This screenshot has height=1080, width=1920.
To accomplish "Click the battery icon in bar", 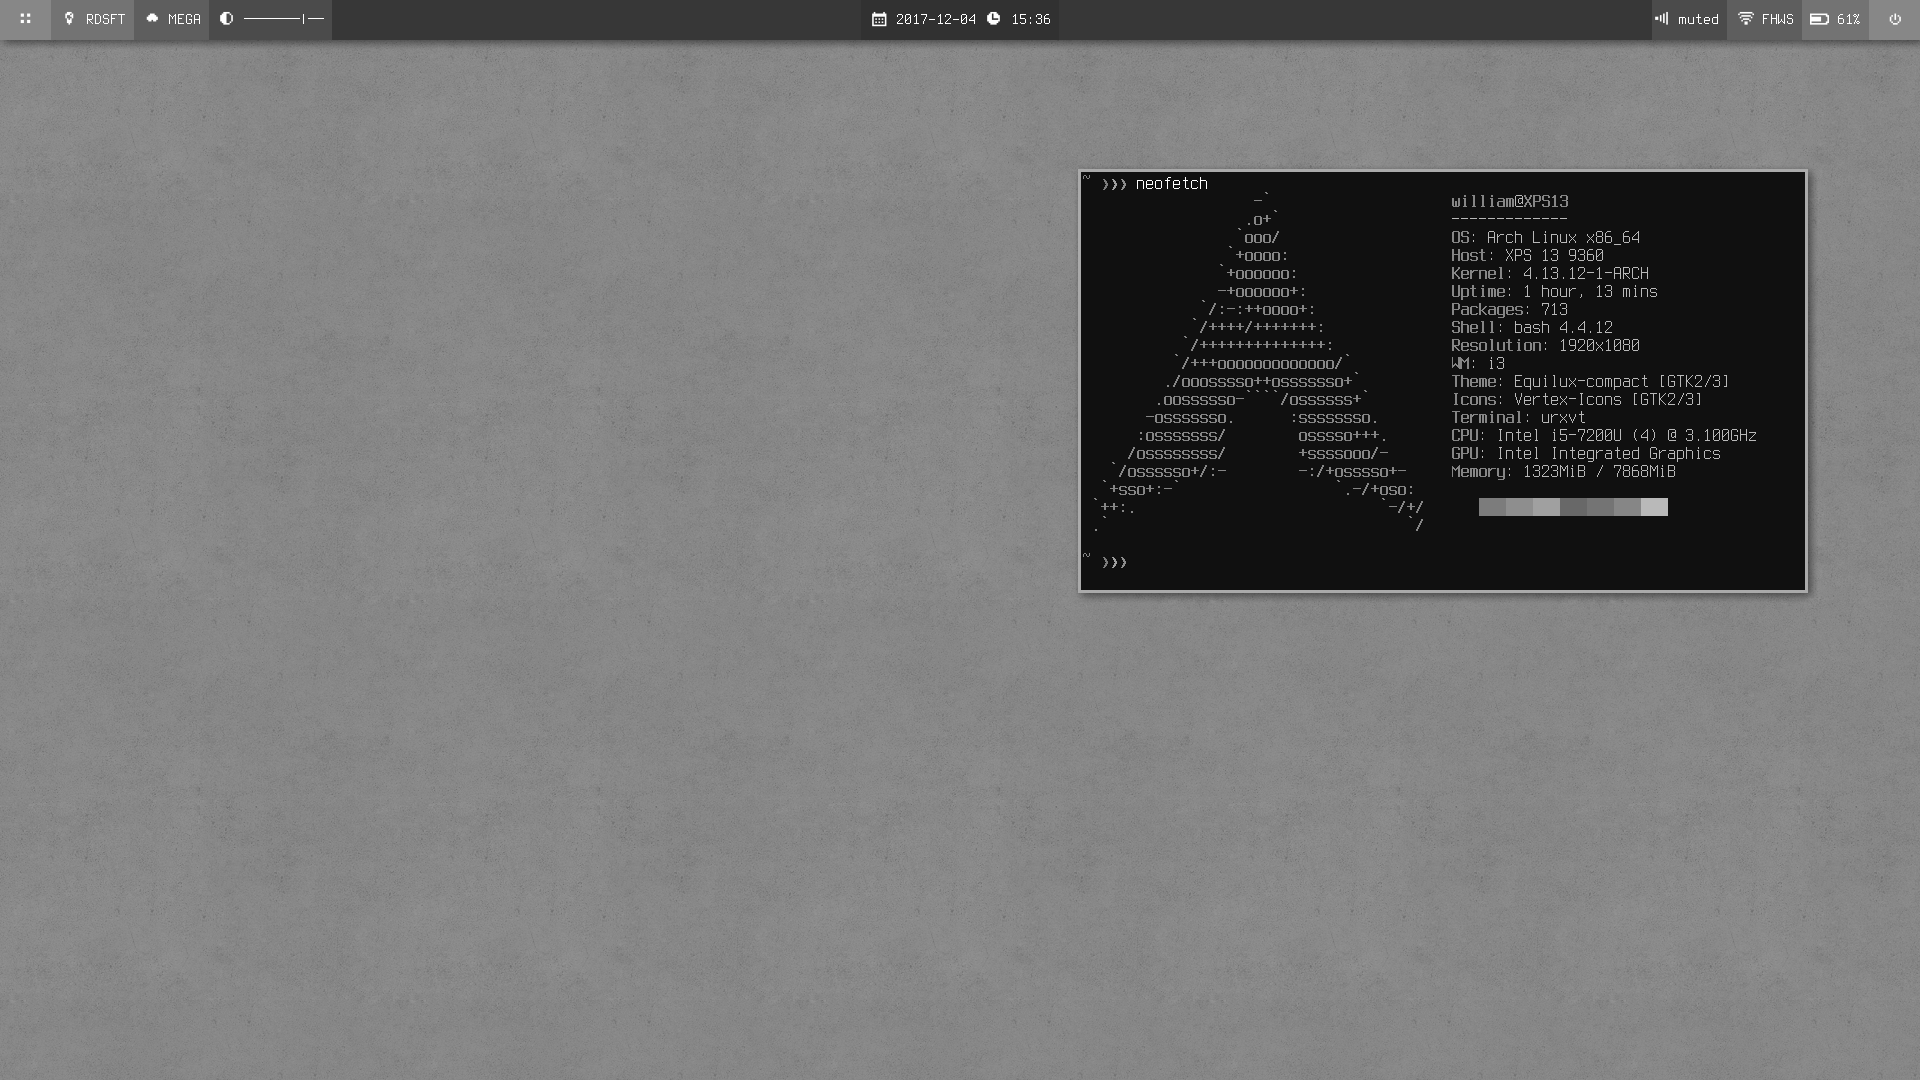I will pos(1819,19).
